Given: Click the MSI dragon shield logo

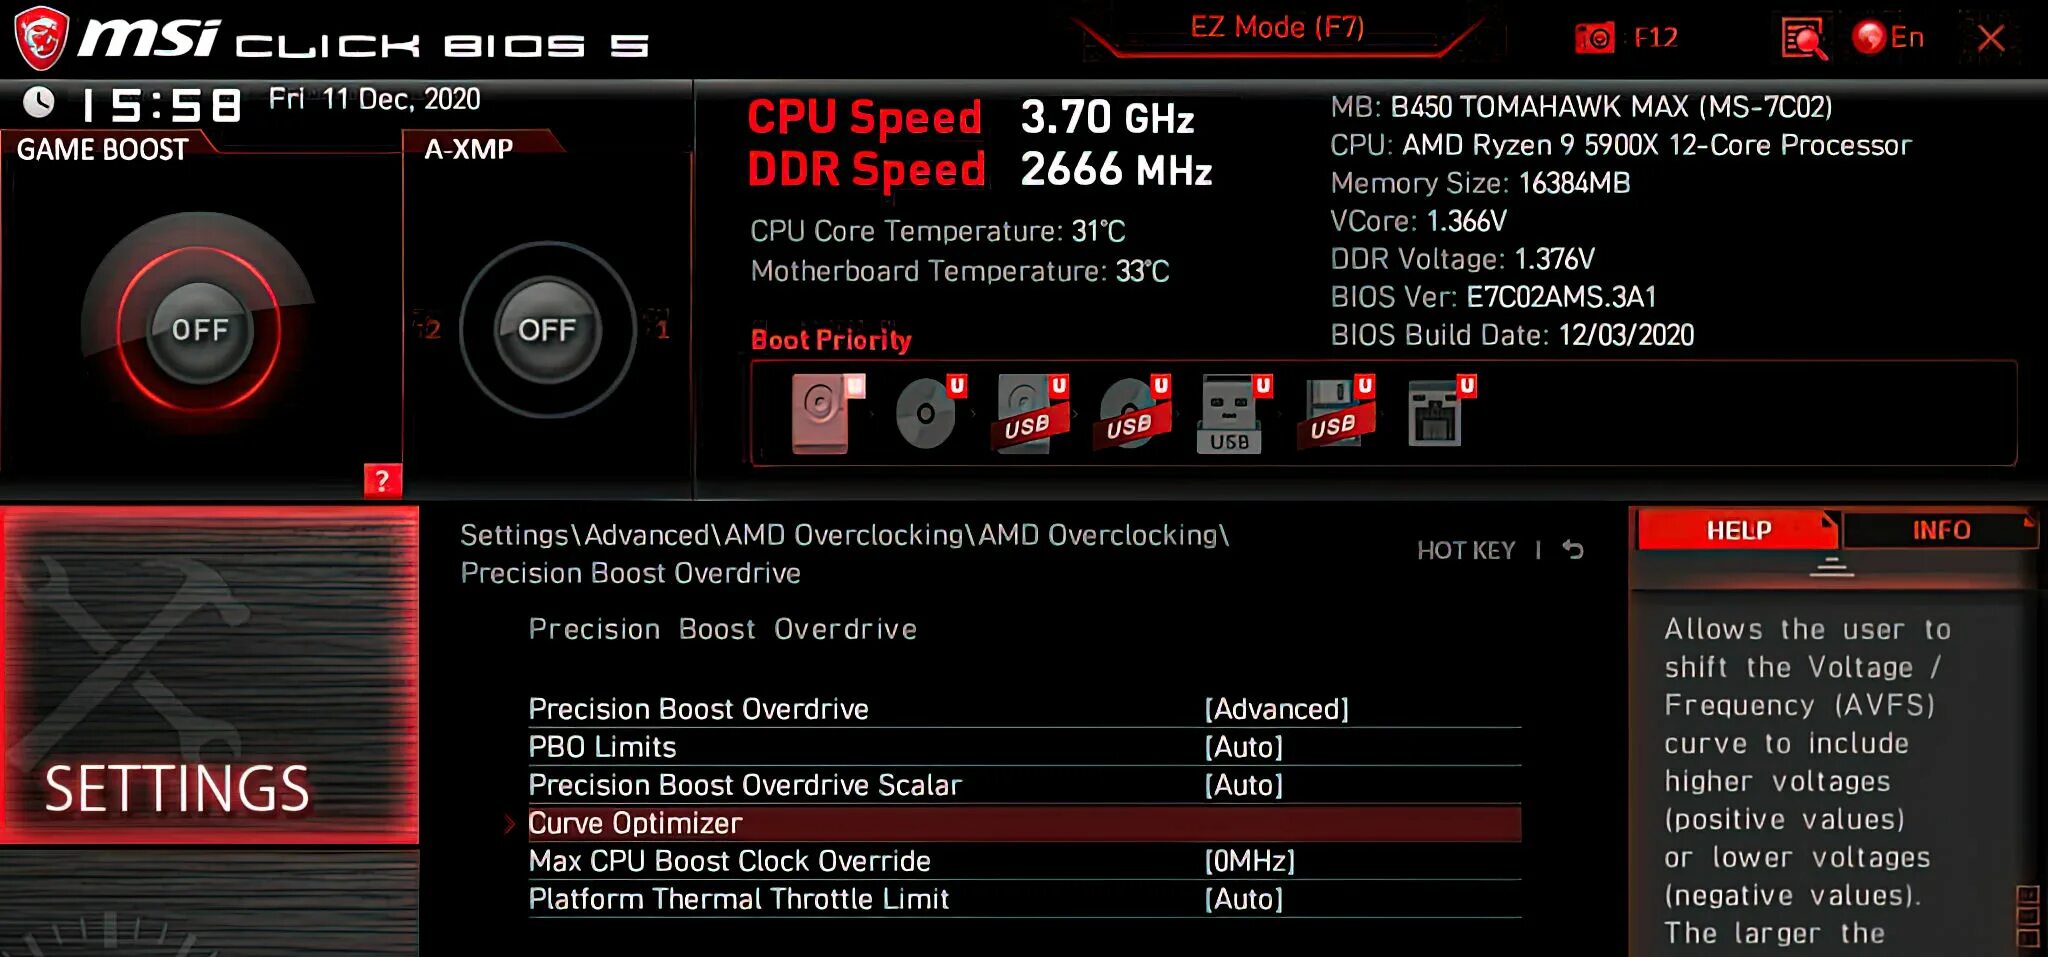Looking at the screenshot, I should tap(41, 38).
